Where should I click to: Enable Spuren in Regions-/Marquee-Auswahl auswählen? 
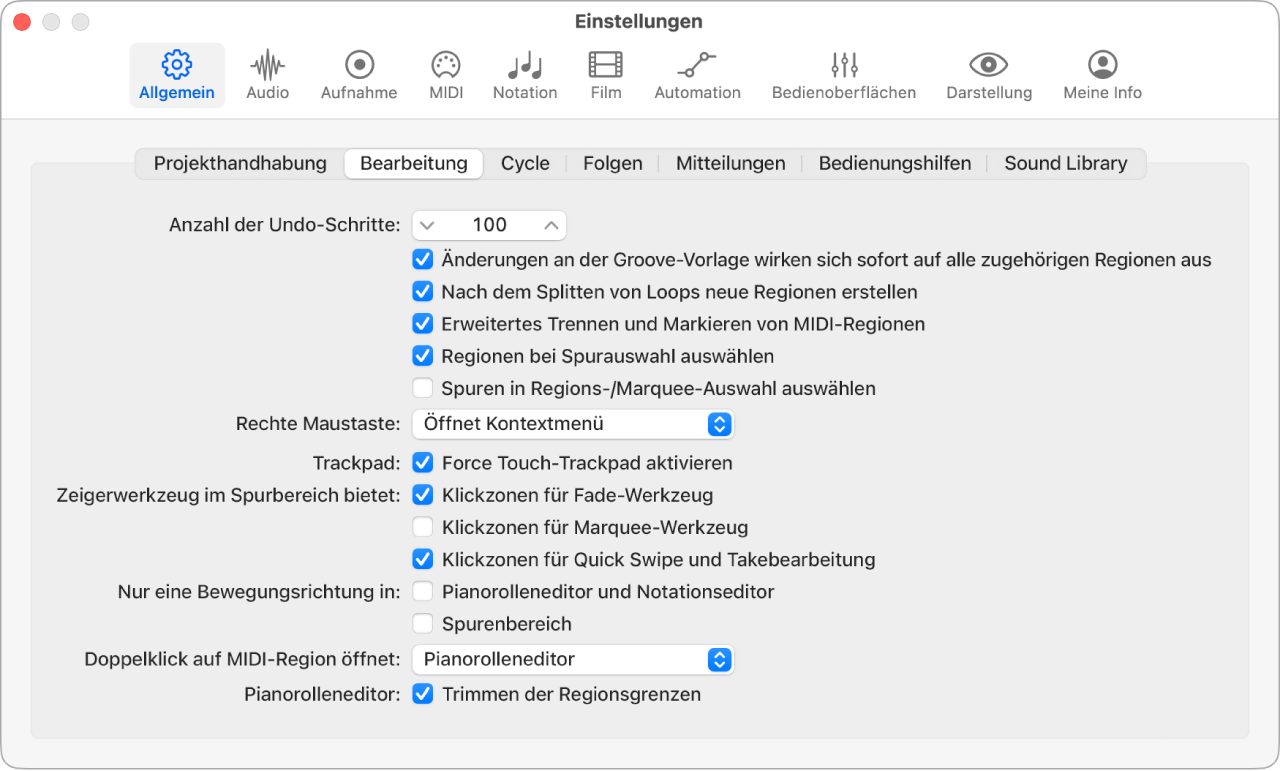coord(422,388)
